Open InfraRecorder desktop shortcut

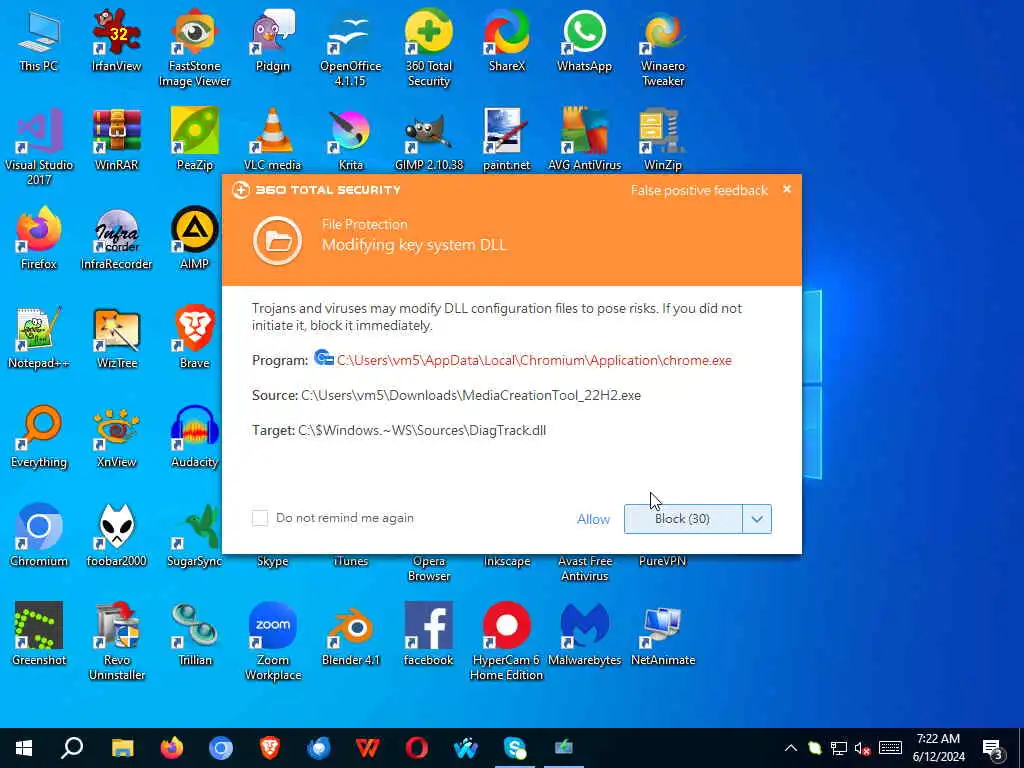point(116,238)
